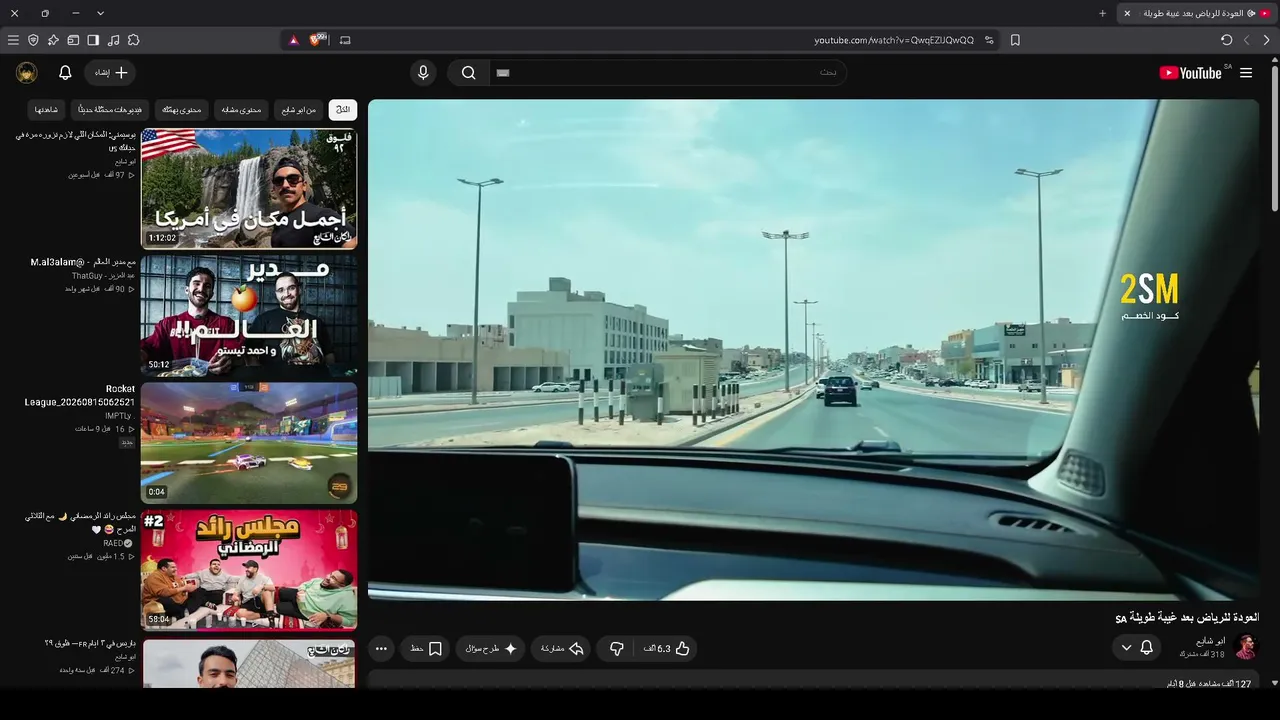This screenshot has height=720, width=1280.
Task: Click the cast/media icon in the address bar
Action: pyautogui.click(x=346, y=40)
